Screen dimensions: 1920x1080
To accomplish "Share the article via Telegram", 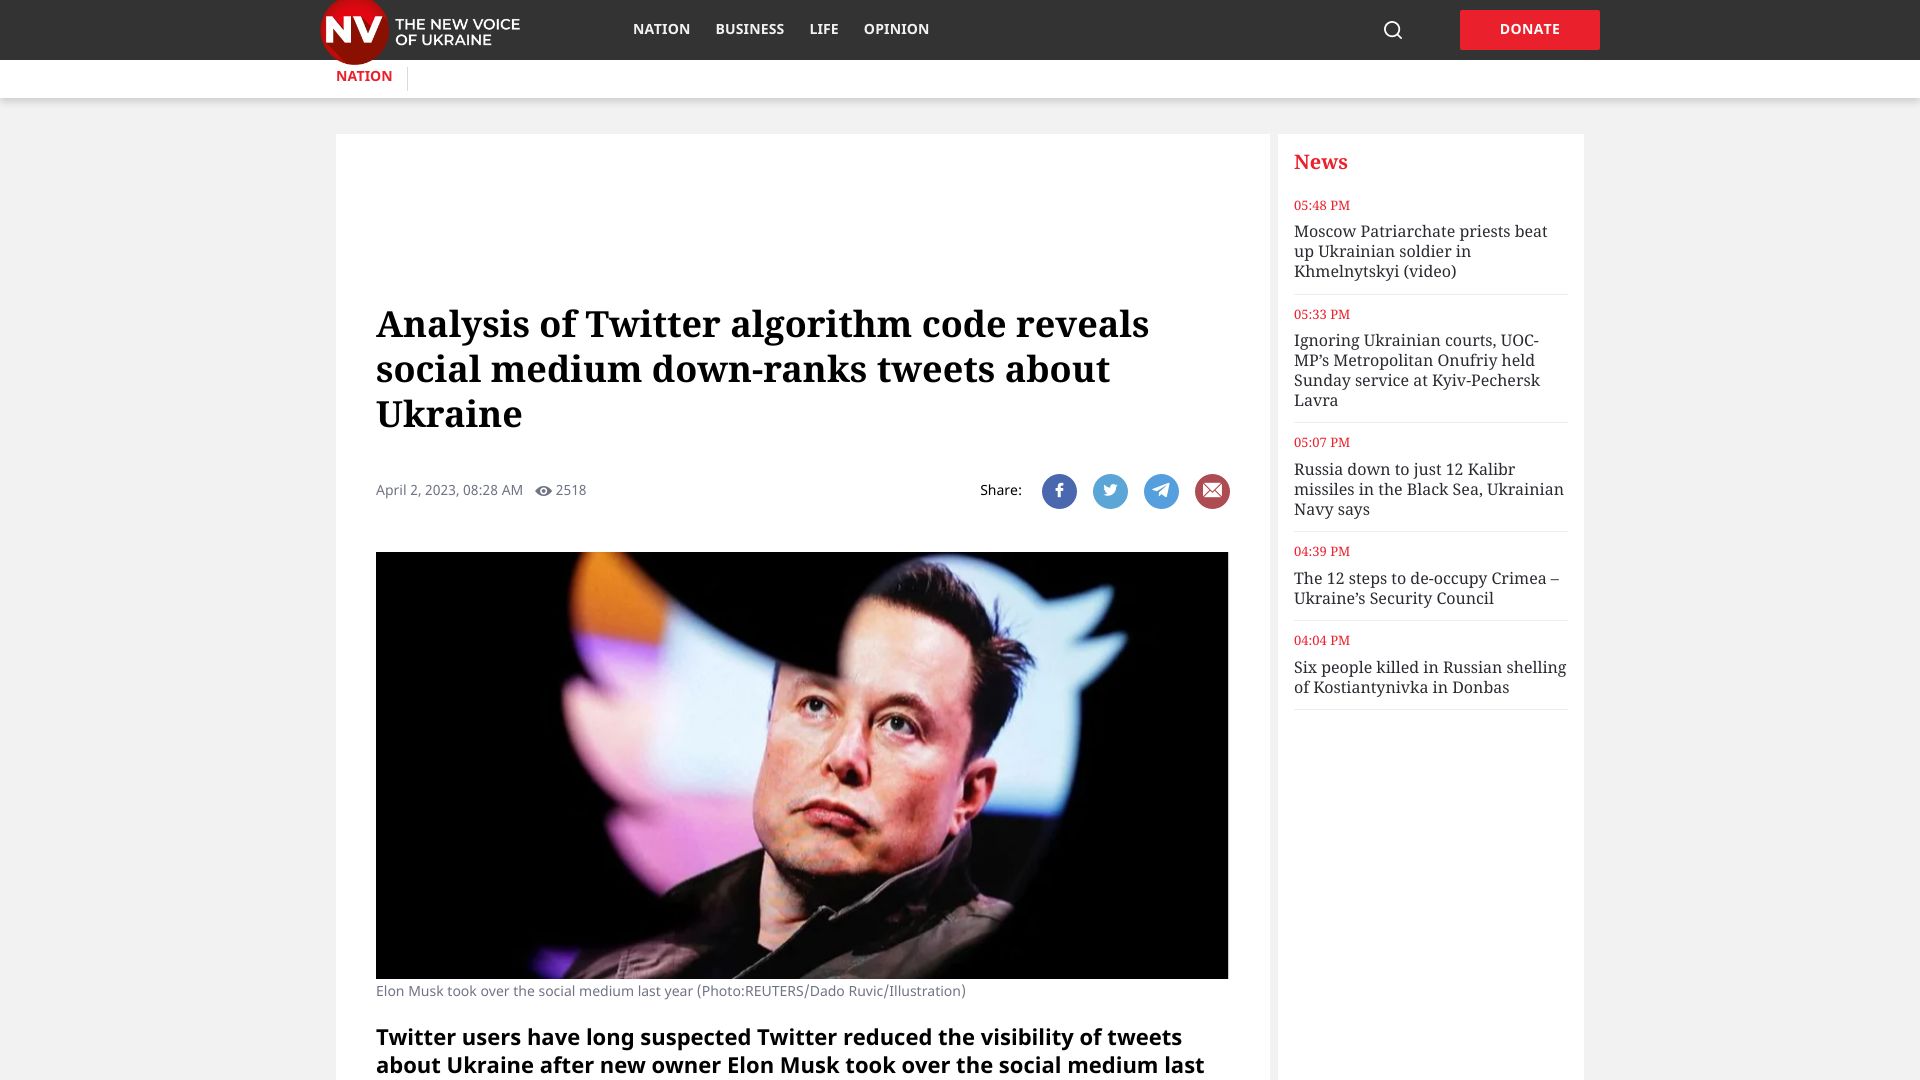I will (1161, 491).
